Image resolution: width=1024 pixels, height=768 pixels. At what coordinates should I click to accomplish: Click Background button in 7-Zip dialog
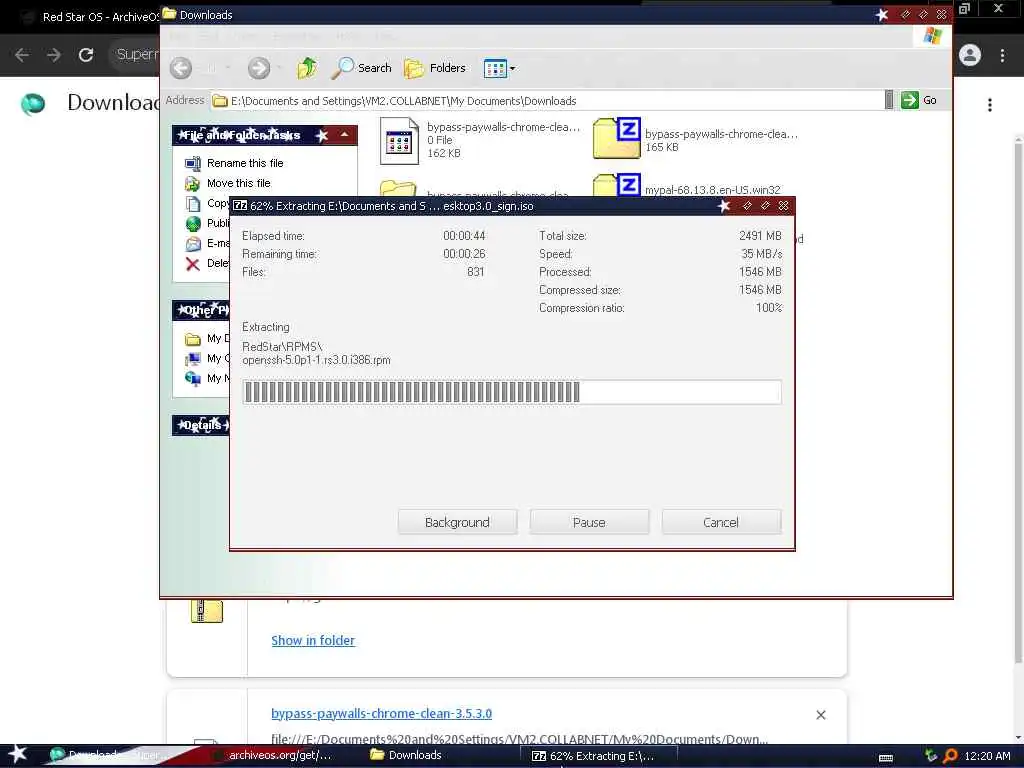click(457, 522)
